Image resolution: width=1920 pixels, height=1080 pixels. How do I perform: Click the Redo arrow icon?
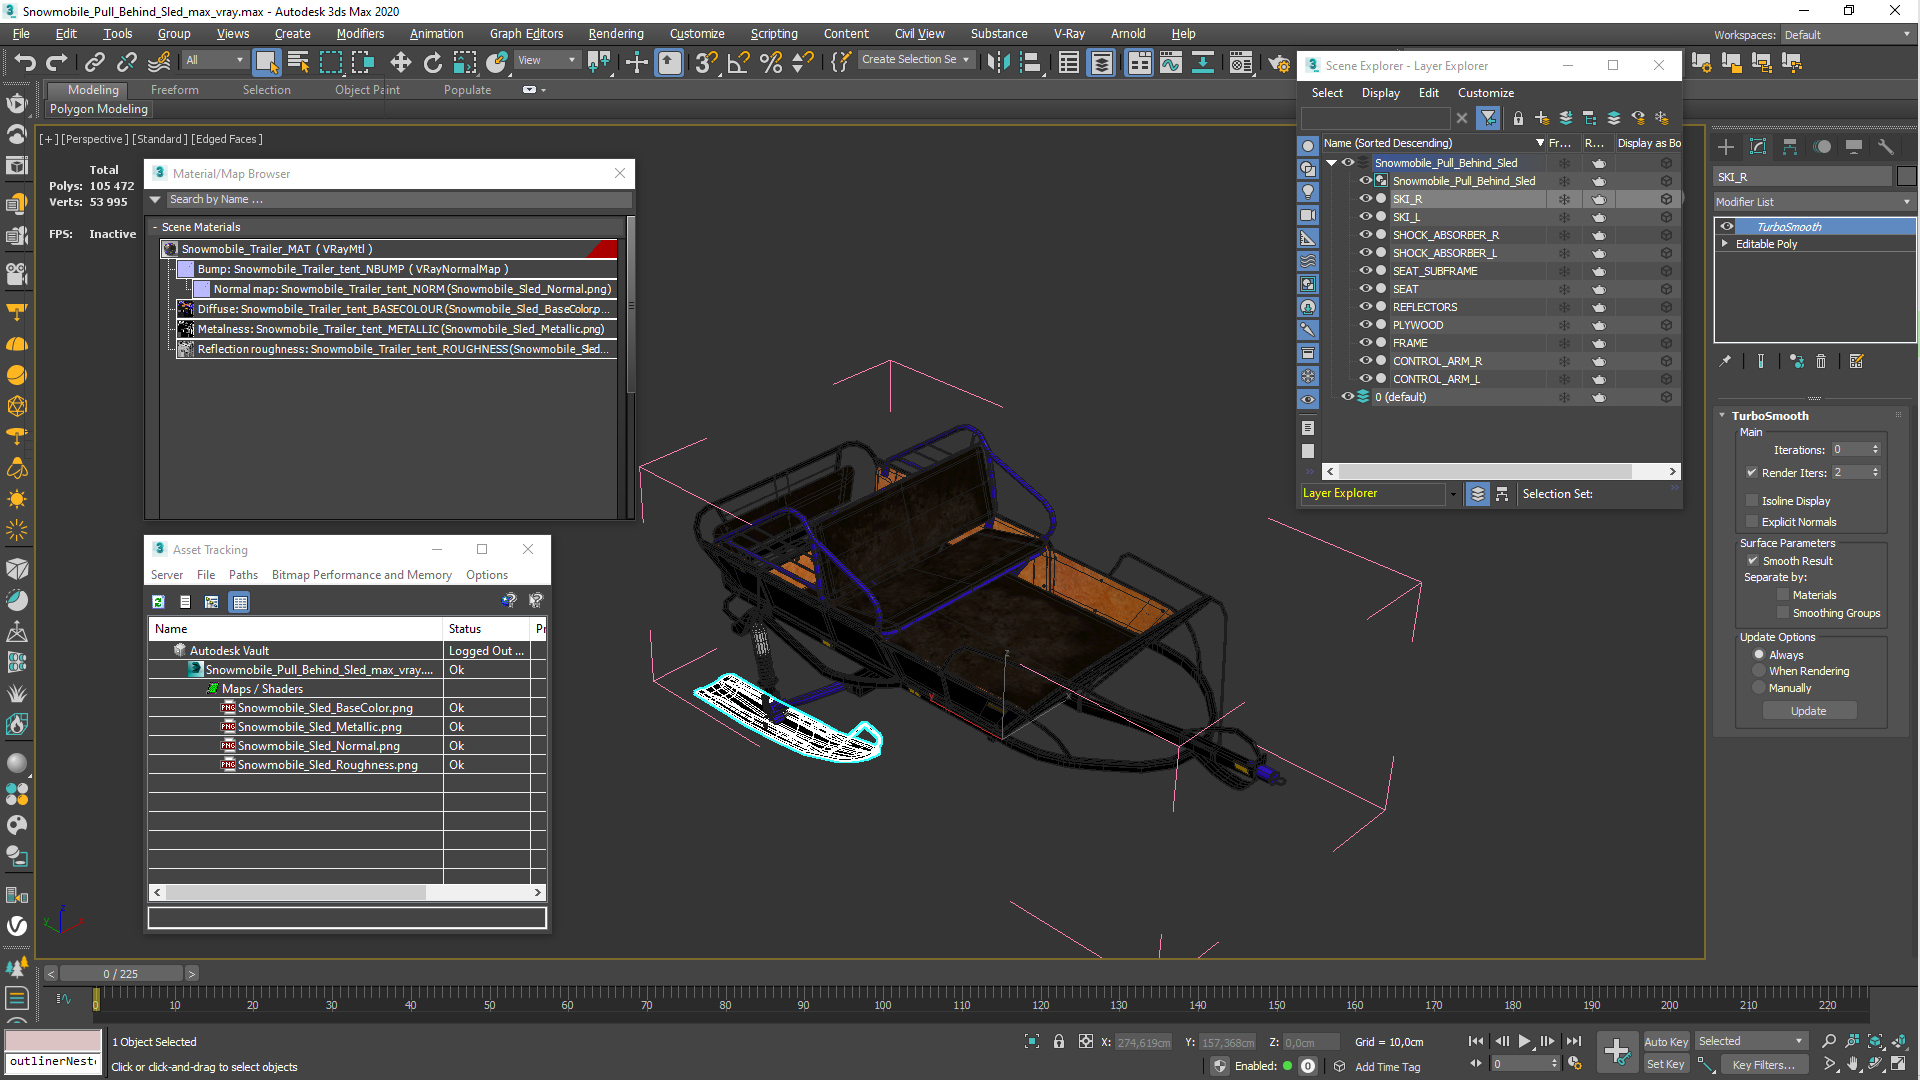pos(57,62)
